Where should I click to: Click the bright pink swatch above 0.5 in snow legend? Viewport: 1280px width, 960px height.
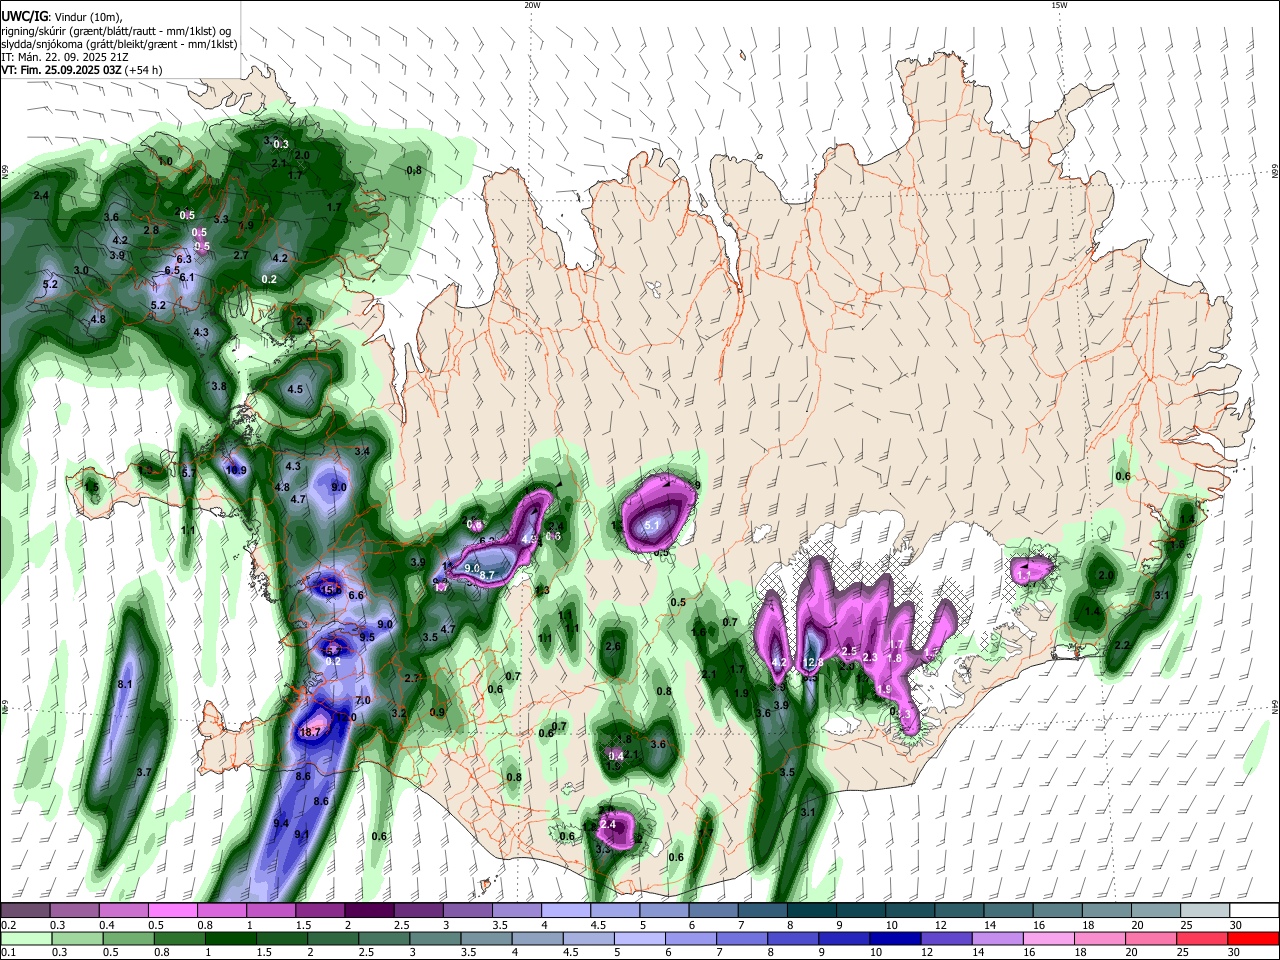click(x=172, y=911)
